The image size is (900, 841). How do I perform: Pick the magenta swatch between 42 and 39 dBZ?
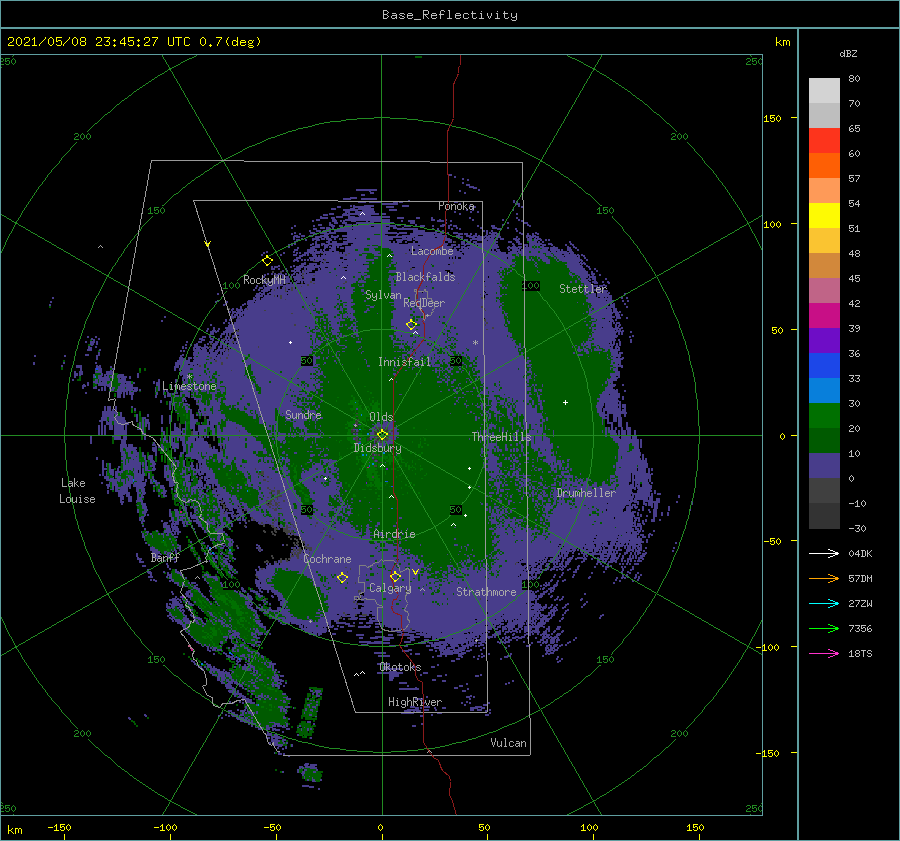pos(824,316)
